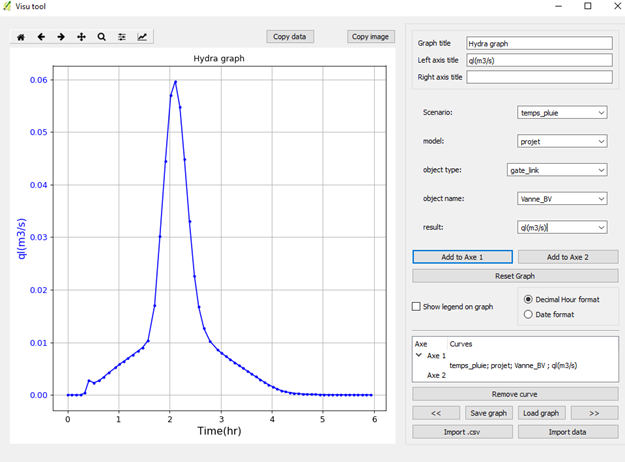The height and width of the screenshot is (462, 625).
Task: Open object type dropdown gate_link
Action: pos(557,170)
